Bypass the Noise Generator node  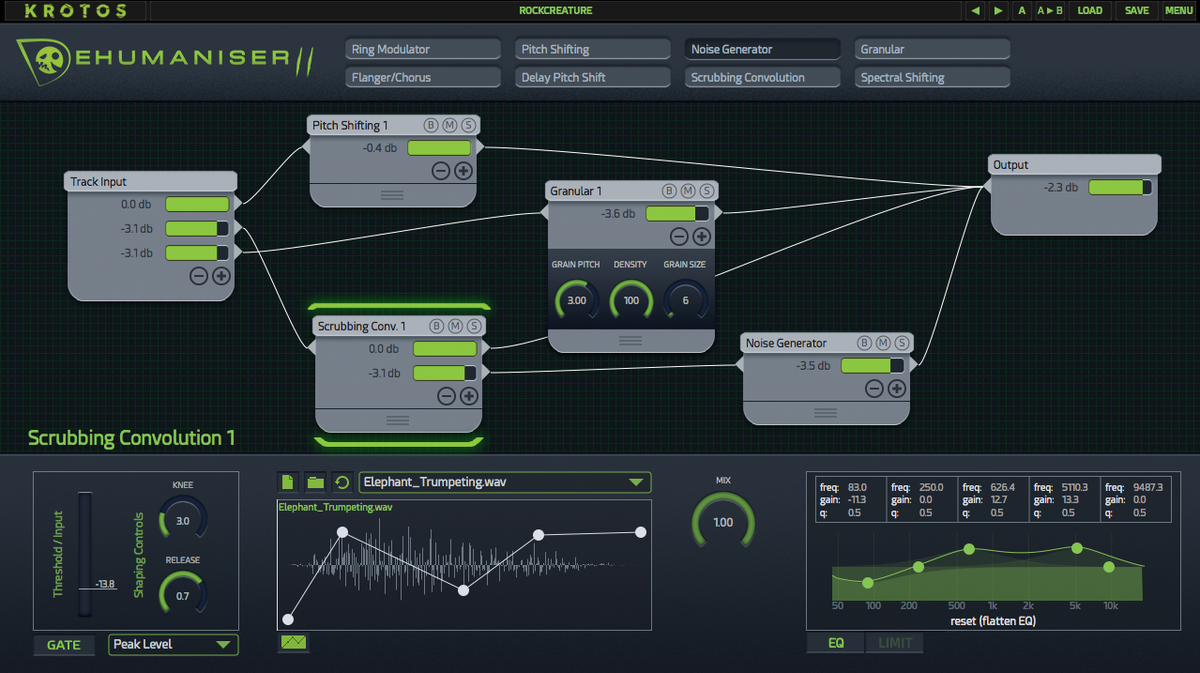(x=863, y=343)
